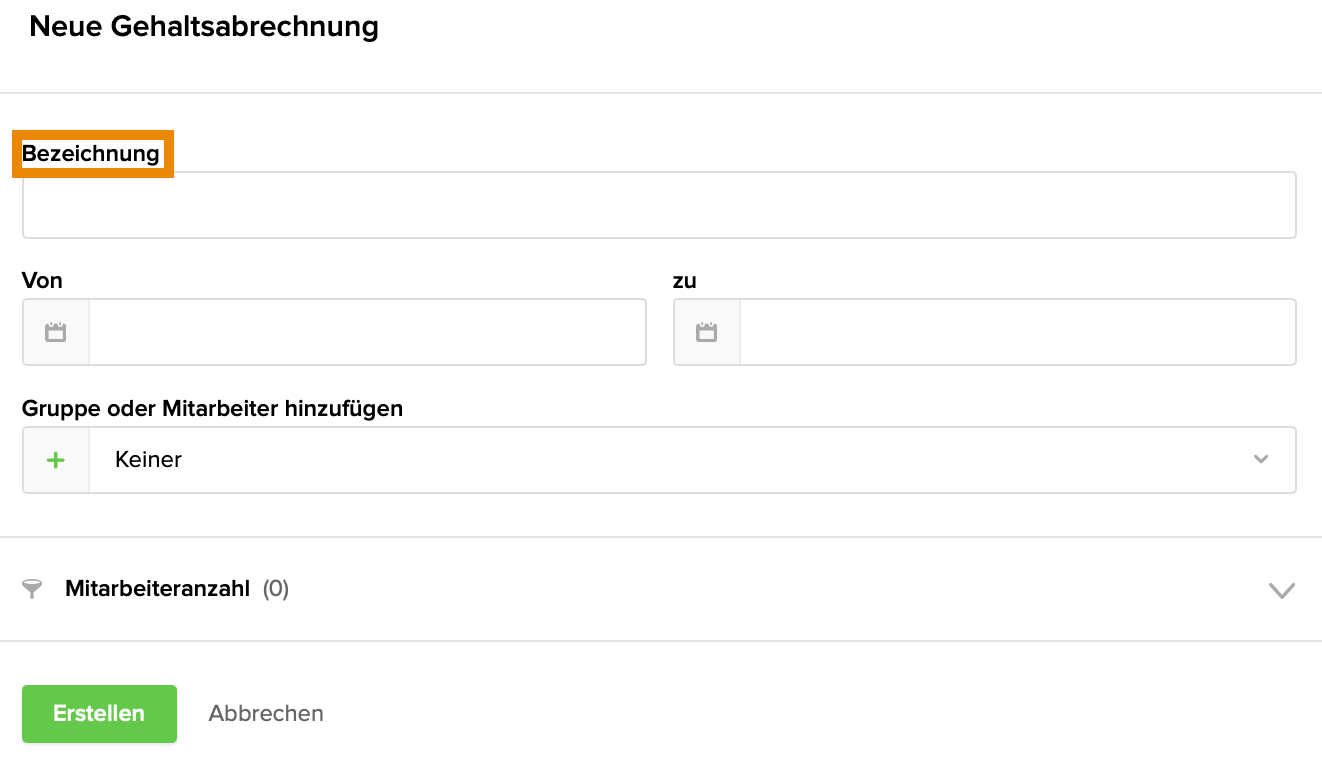Click the (0) employee count
1322x766 pixels.
tap(276, 589)
